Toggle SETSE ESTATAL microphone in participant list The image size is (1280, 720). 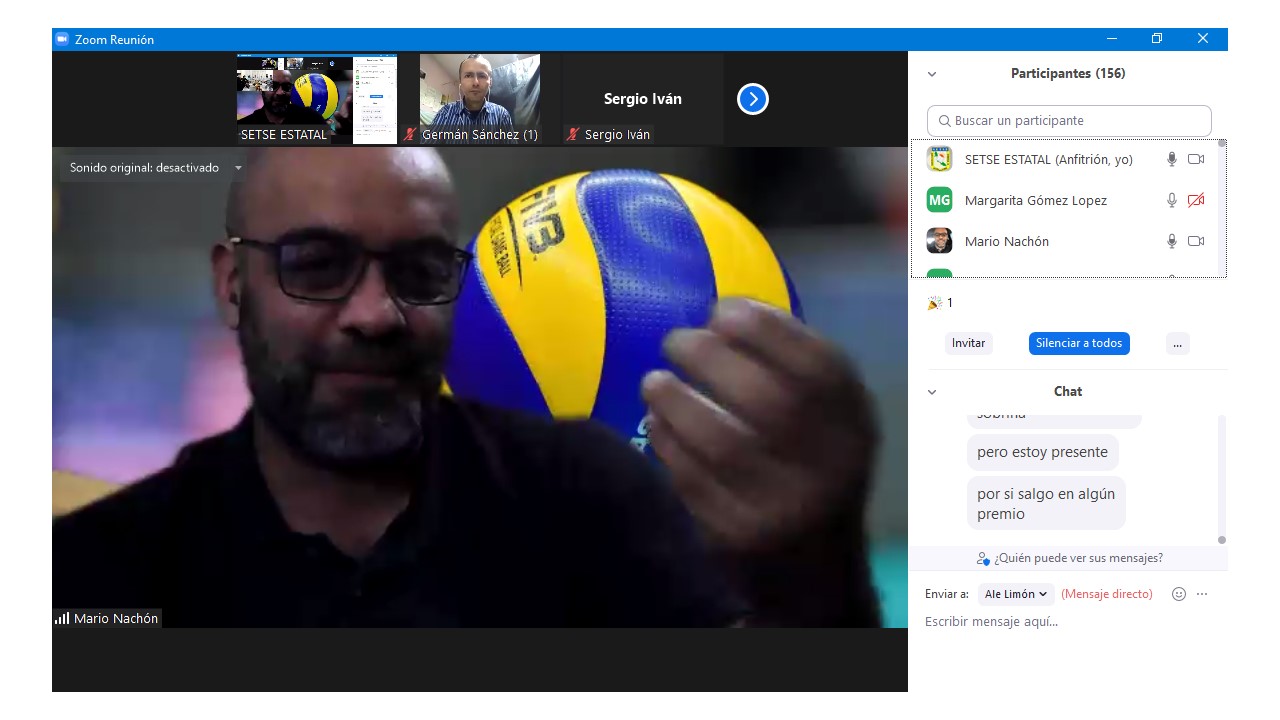[1172, 159]
